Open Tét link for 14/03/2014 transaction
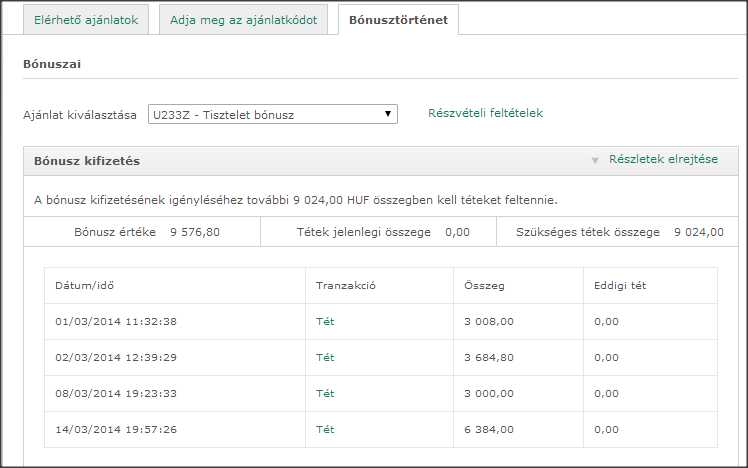Image resolution: width=748 pixels, height=468 pixels. 325,429
